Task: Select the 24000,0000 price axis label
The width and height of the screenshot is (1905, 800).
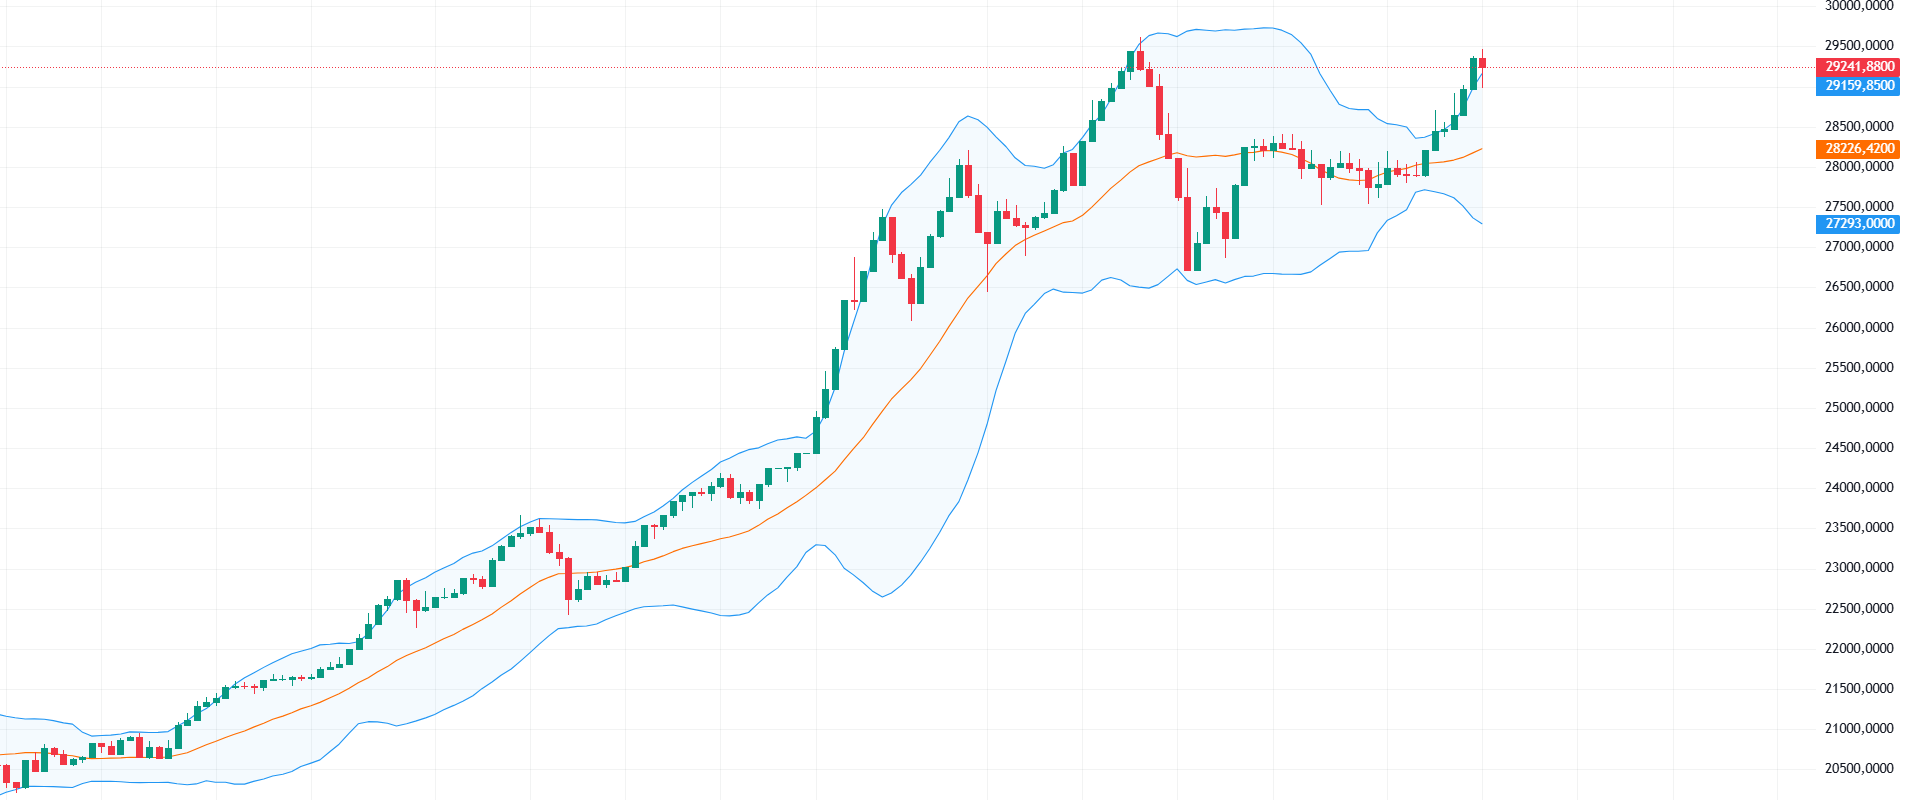Action: point(1858,488)
